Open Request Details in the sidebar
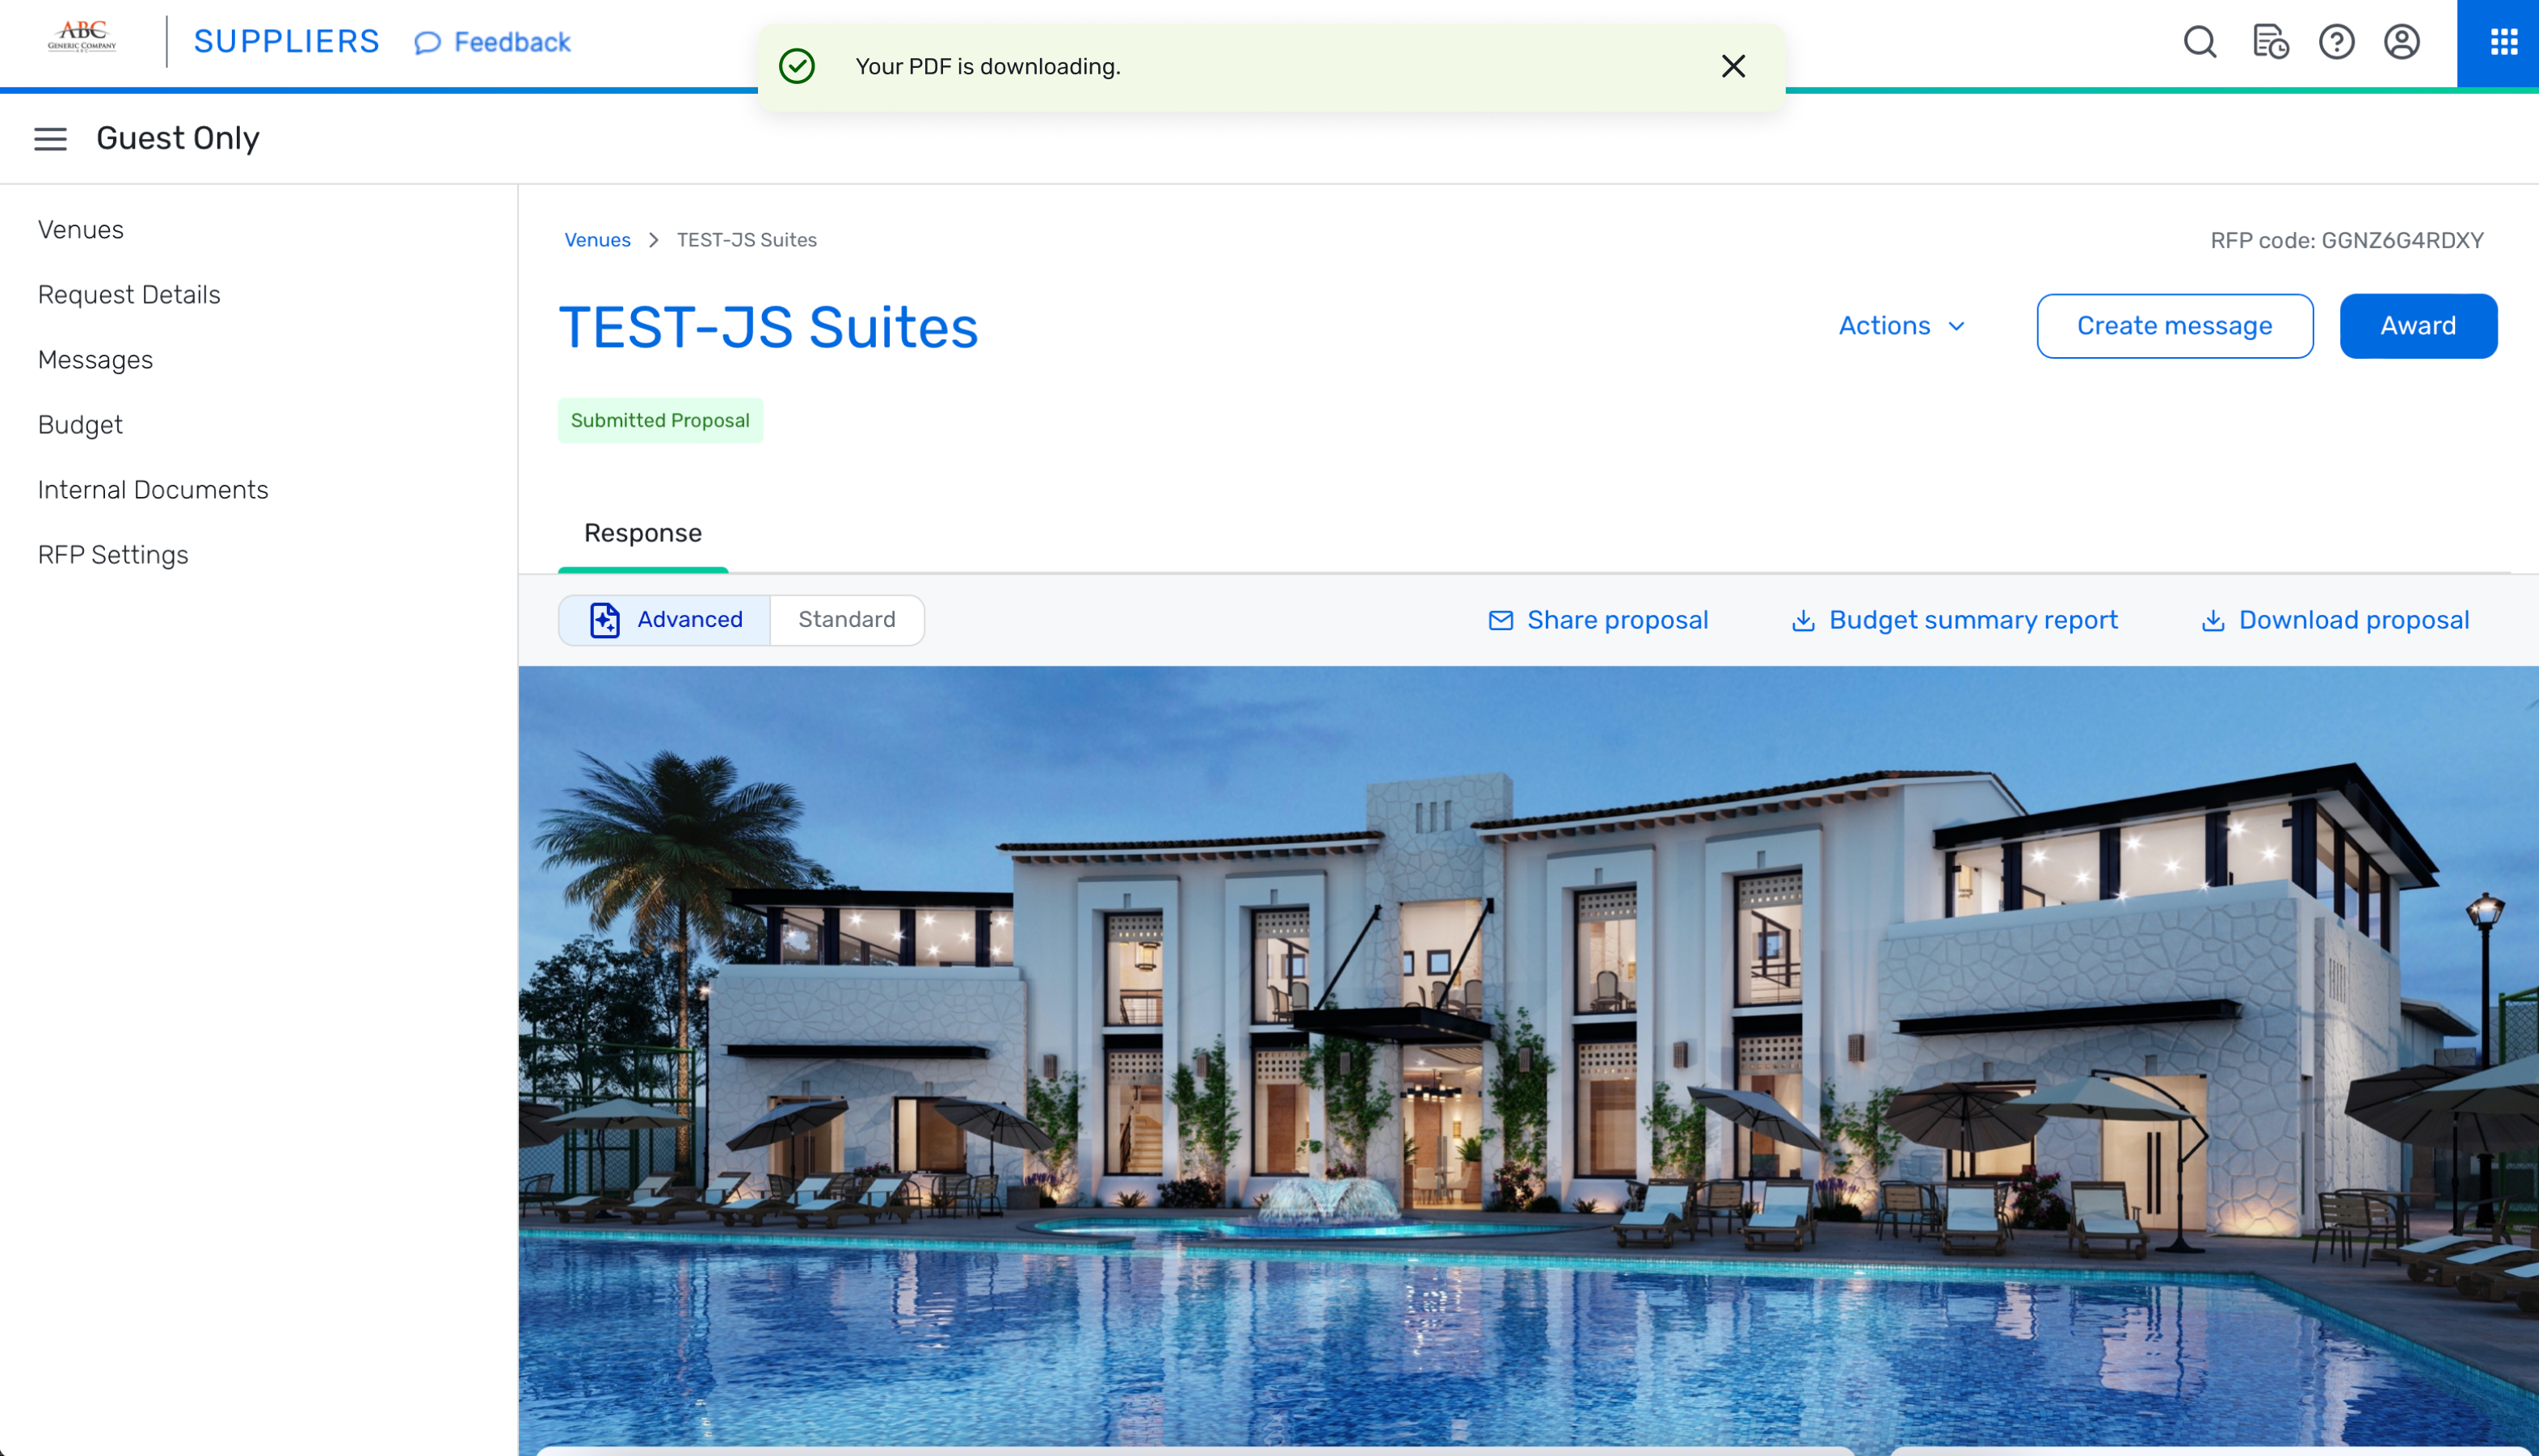 (x=129, y=294)
